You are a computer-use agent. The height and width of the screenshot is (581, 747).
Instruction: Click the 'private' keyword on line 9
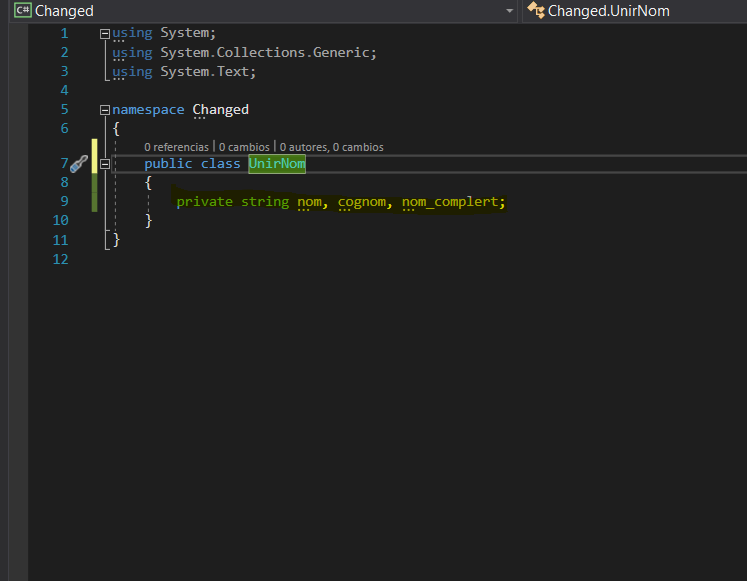click(204, 202)
